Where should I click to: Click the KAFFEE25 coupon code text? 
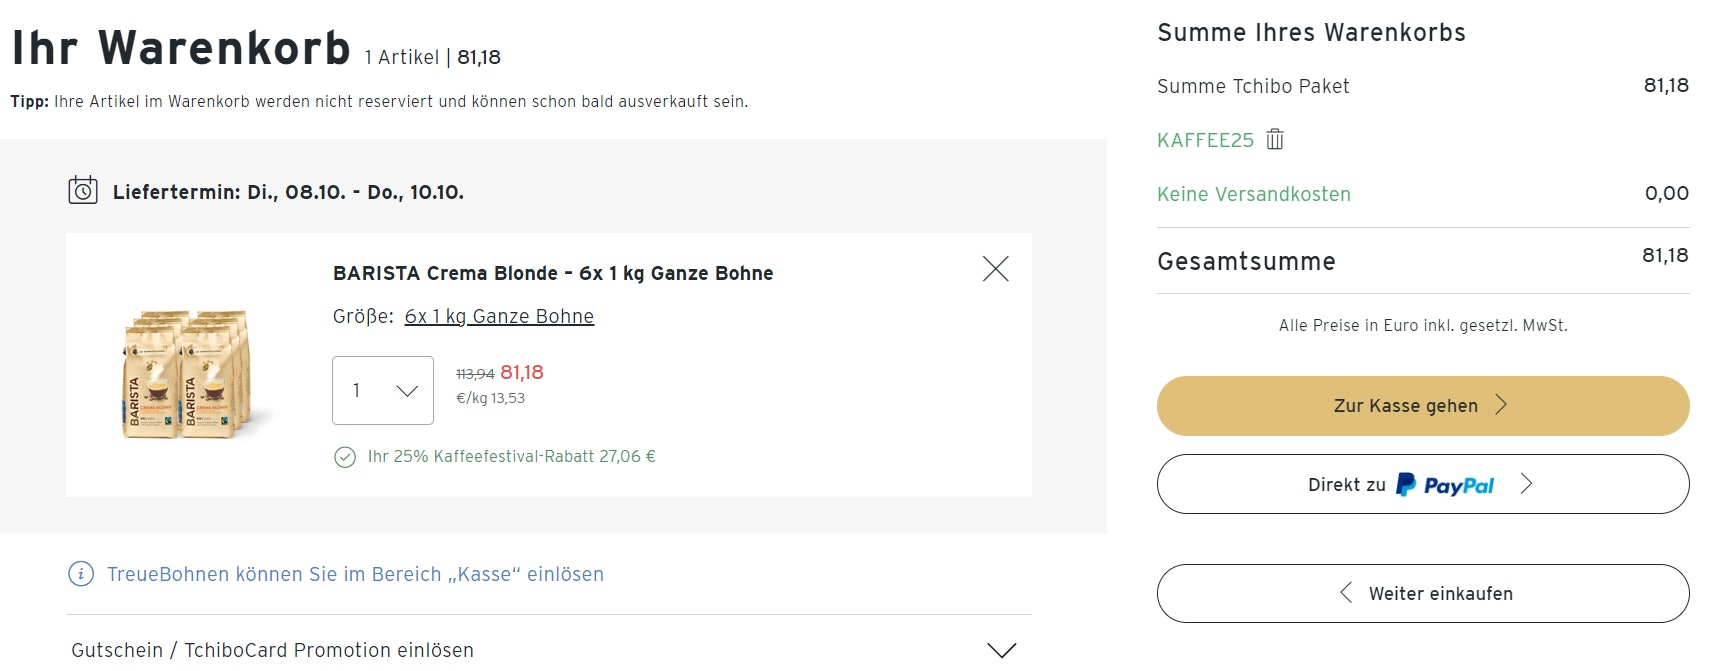[x=1205, y=140]
